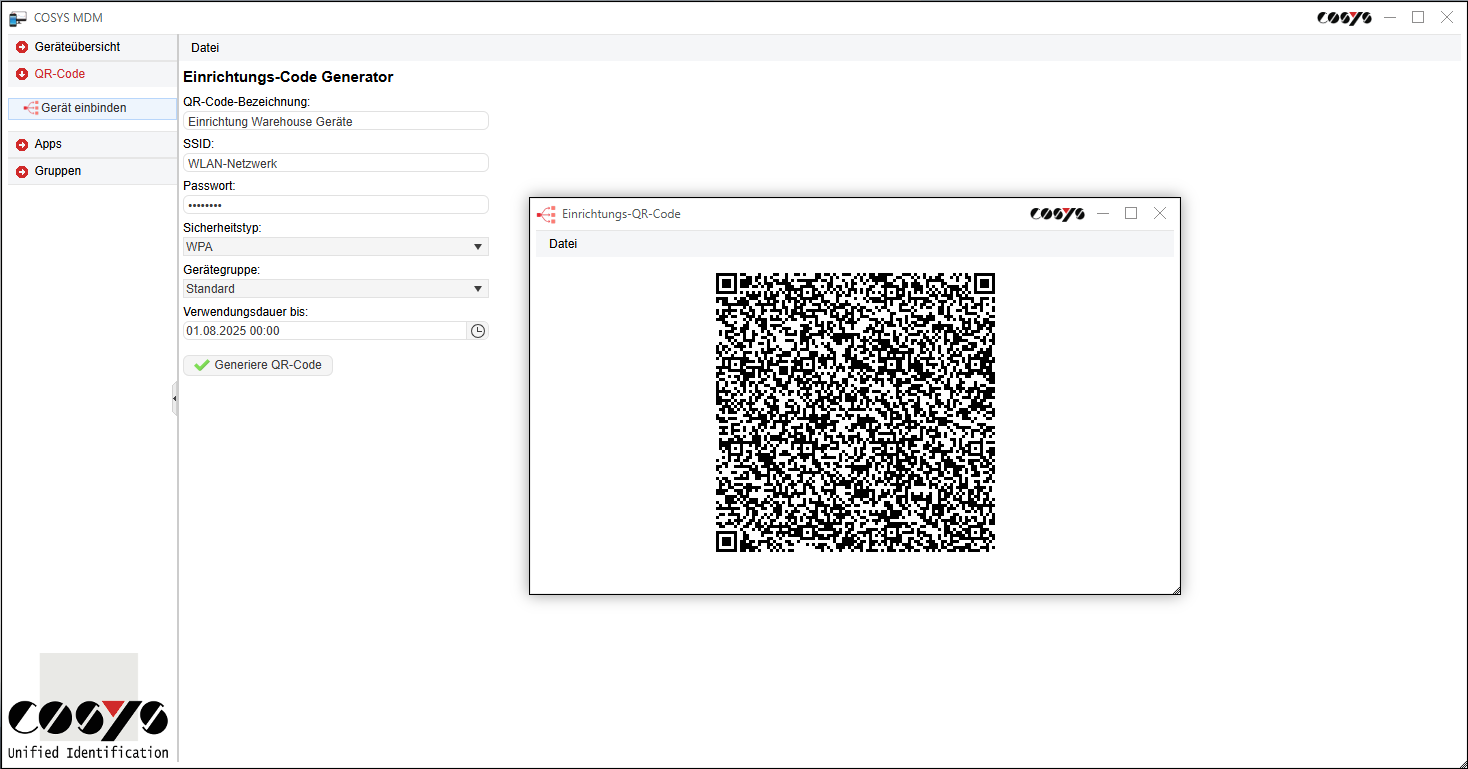Collapse the QR-Code sidebar section

click(92, 74)
